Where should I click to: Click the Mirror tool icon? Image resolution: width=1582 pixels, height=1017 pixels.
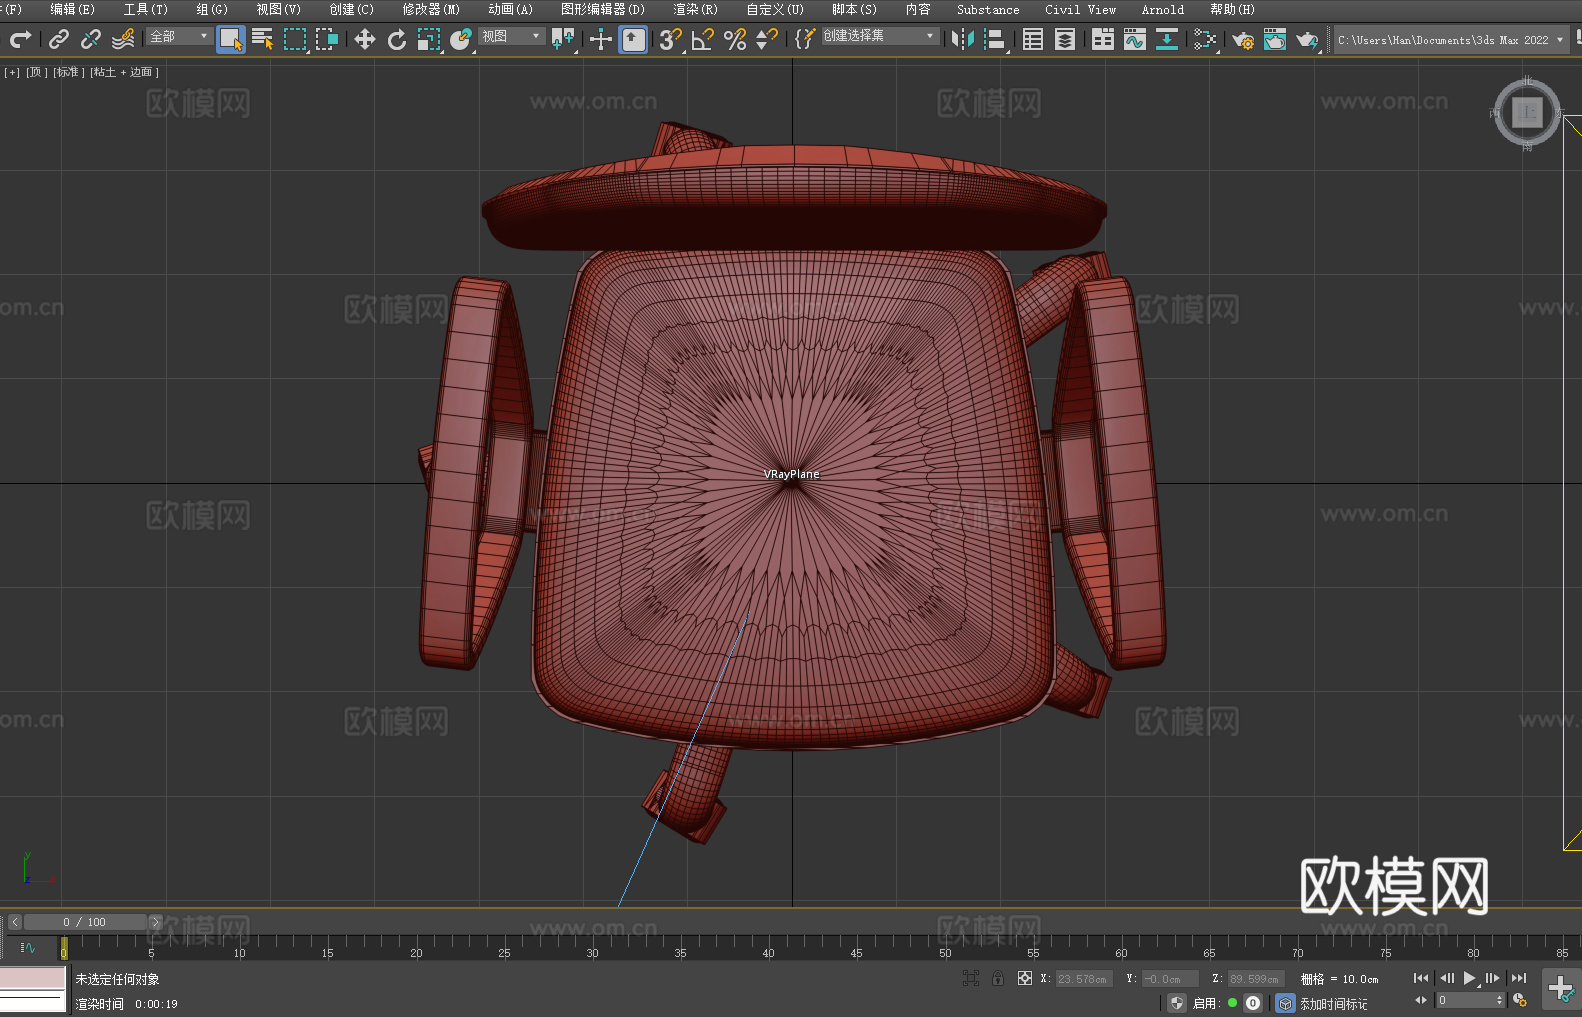(963, 39)
